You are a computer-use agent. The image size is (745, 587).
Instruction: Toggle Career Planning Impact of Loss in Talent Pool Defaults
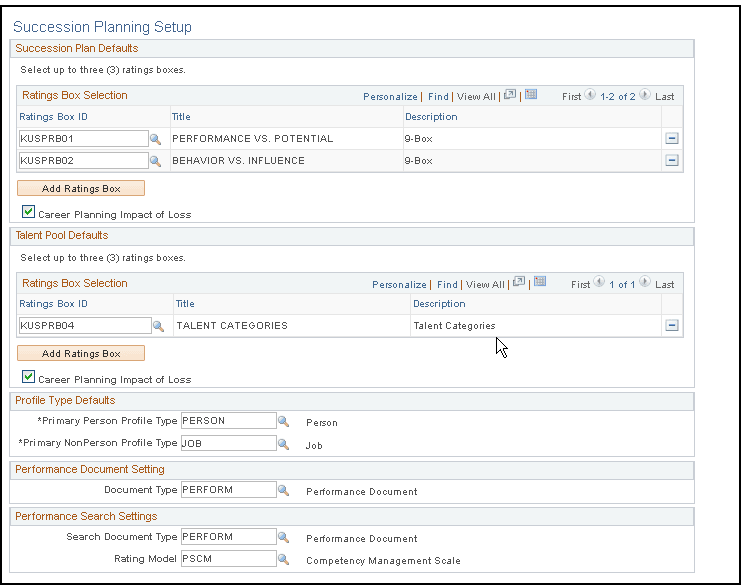tap(29, 376)
